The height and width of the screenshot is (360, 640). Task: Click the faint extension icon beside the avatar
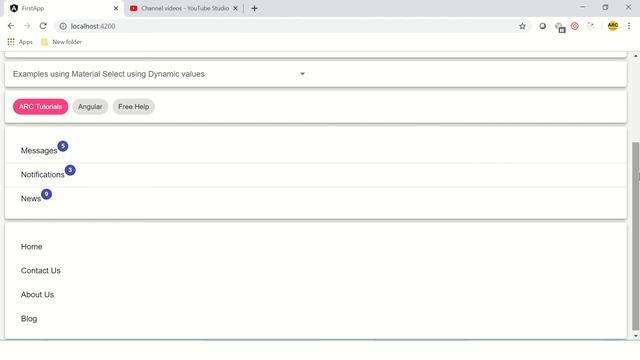(x=591, y=26)
